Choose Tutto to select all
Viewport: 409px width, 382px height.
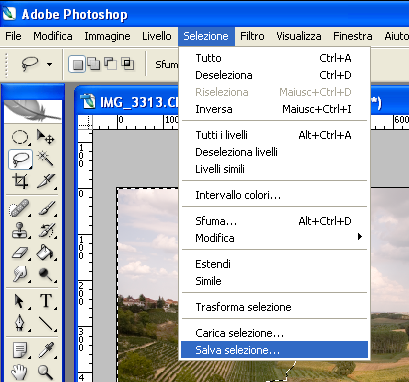pos(274,58)
